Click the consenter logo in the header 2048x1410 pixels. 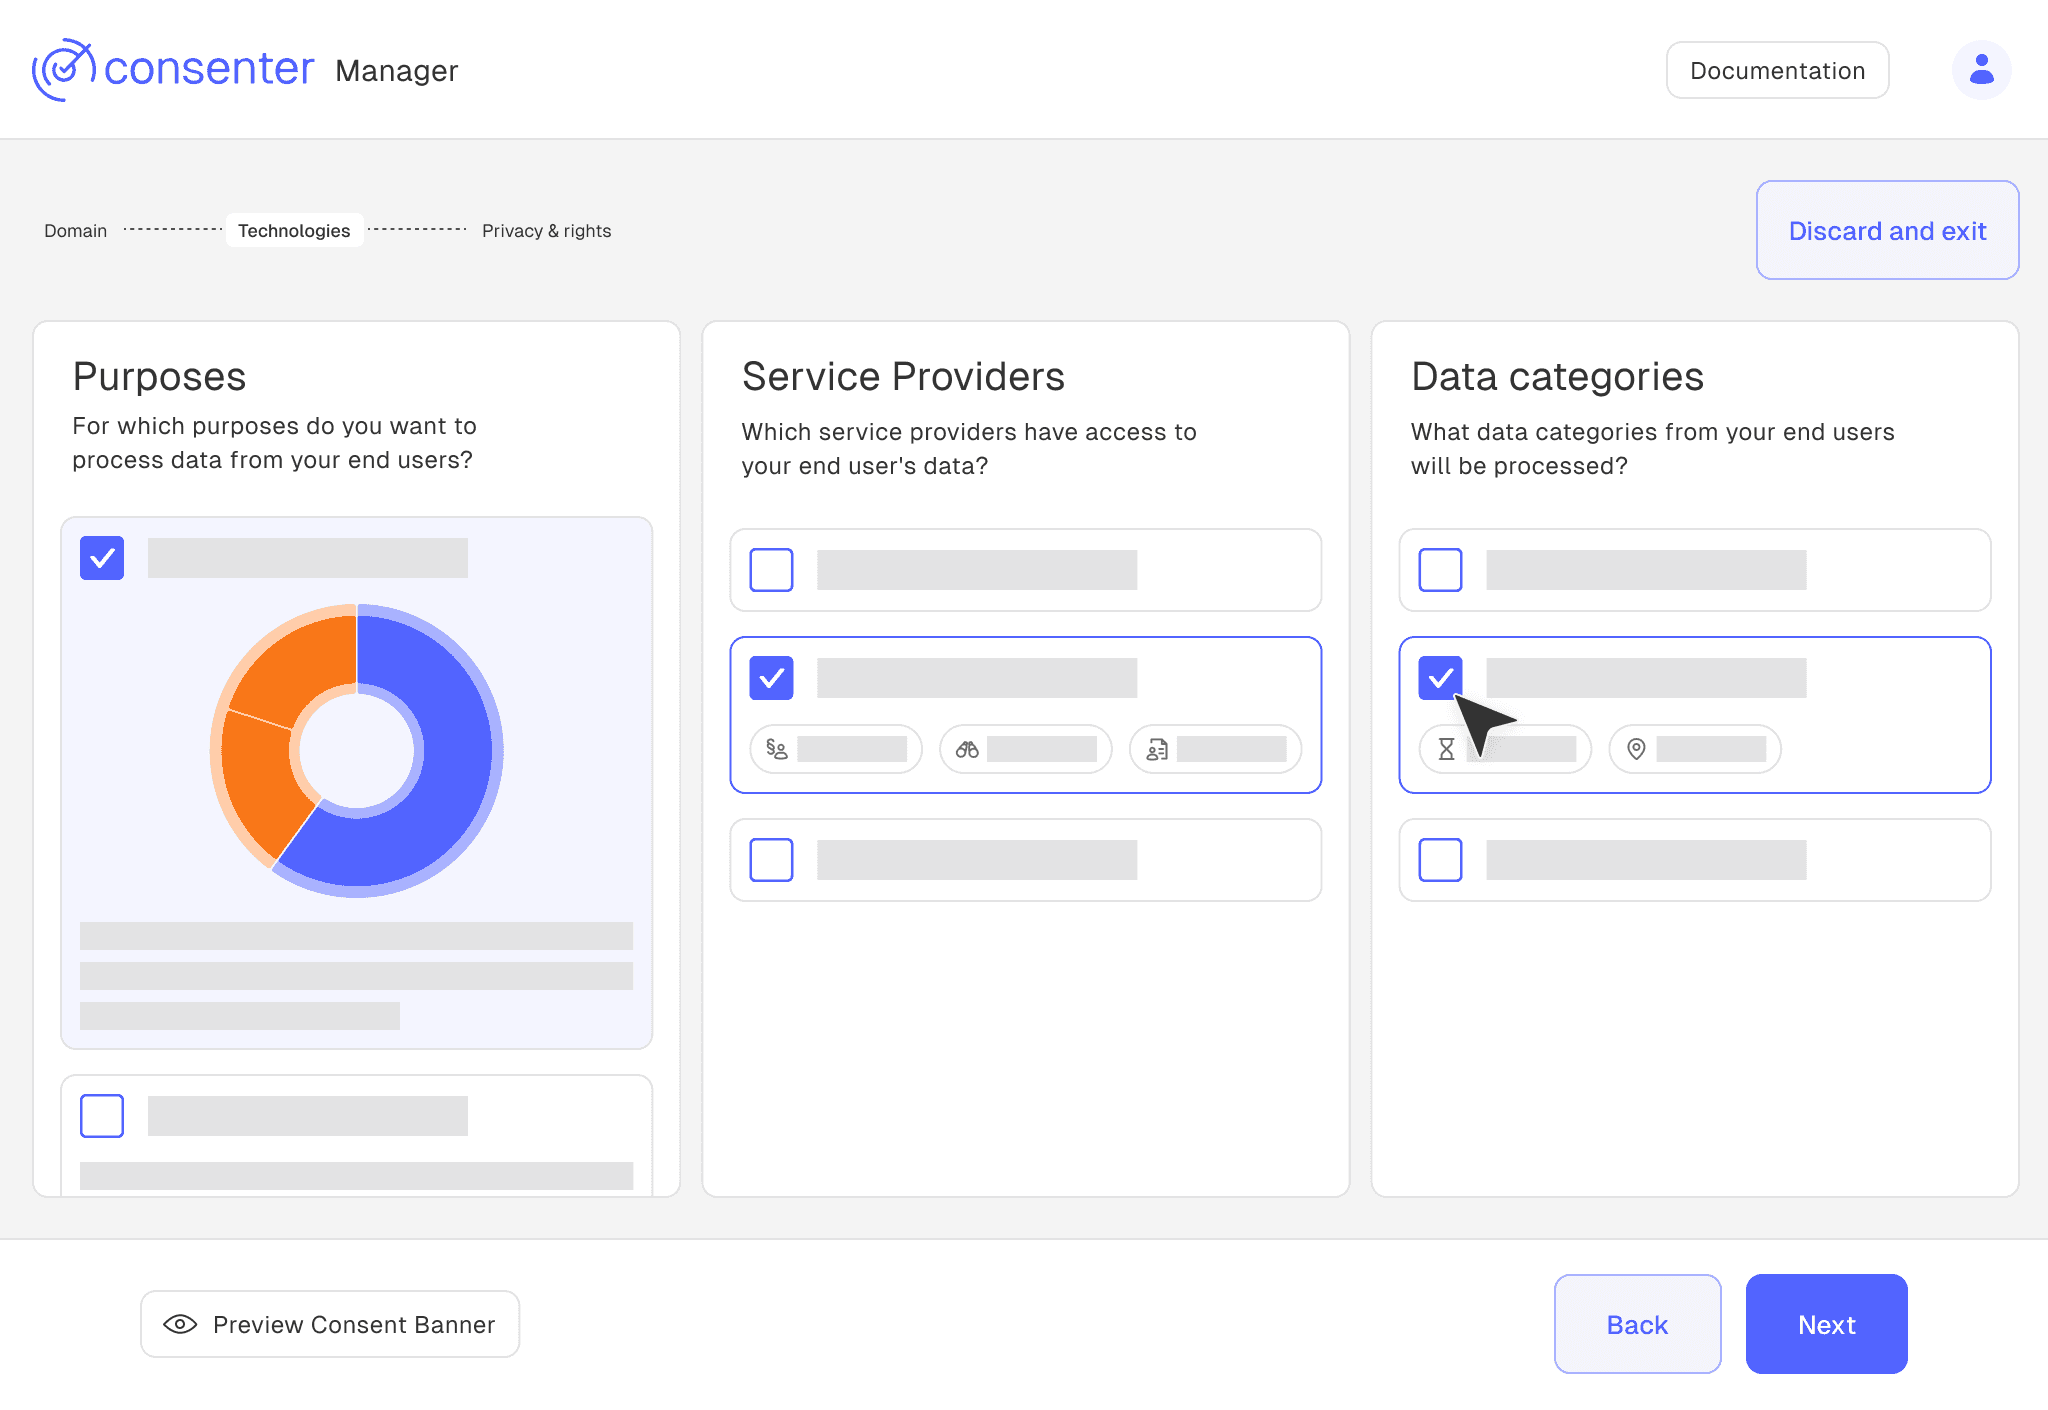(174, 68)
